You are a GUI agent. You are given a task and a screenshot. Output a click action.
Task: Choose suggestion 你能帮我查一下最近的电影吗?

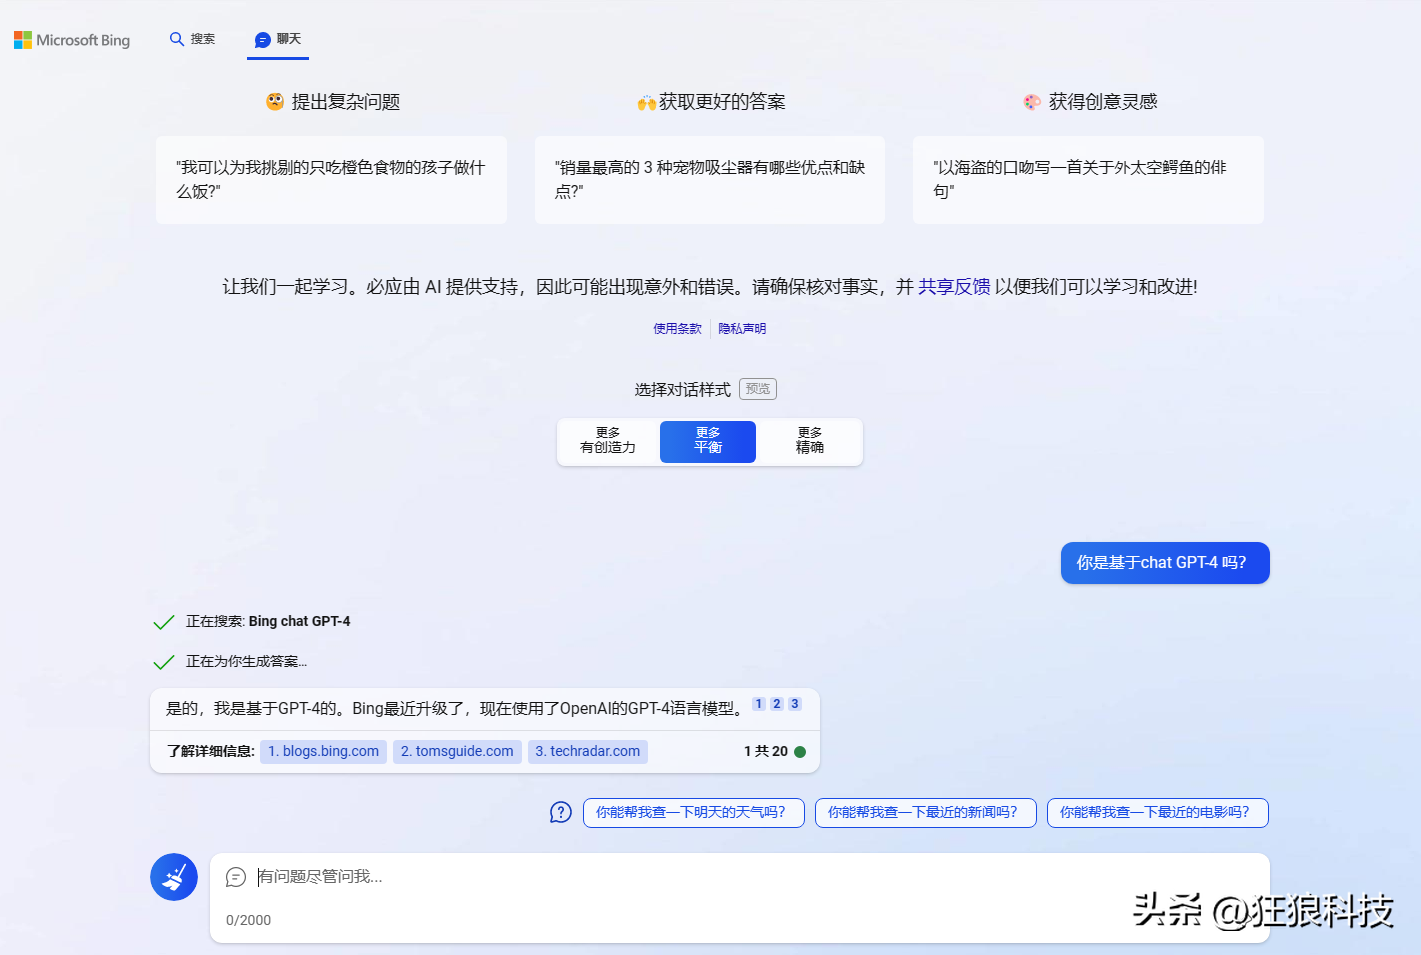[1158, 813]
